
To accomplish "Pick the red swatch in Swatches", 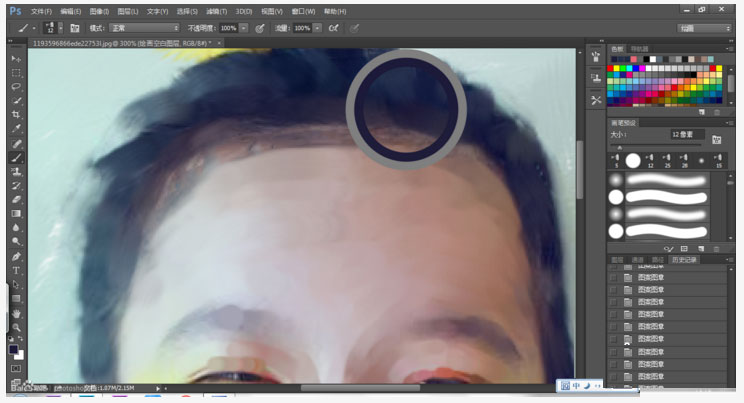I will pos(611,69).
